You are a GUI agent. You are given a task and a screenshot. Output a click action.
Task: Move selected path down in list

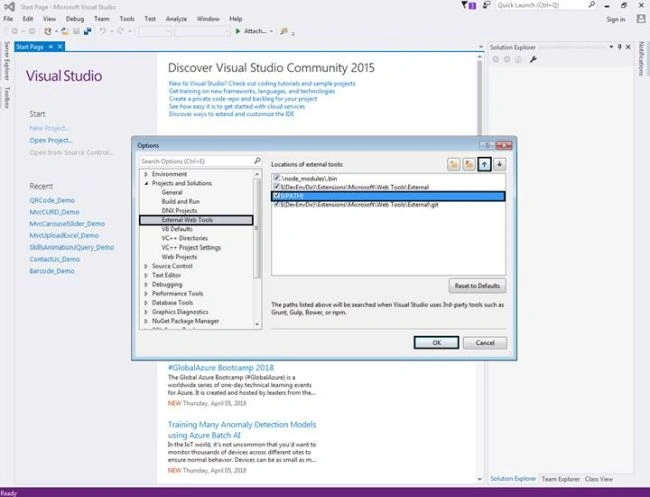[x=500, y=165]
